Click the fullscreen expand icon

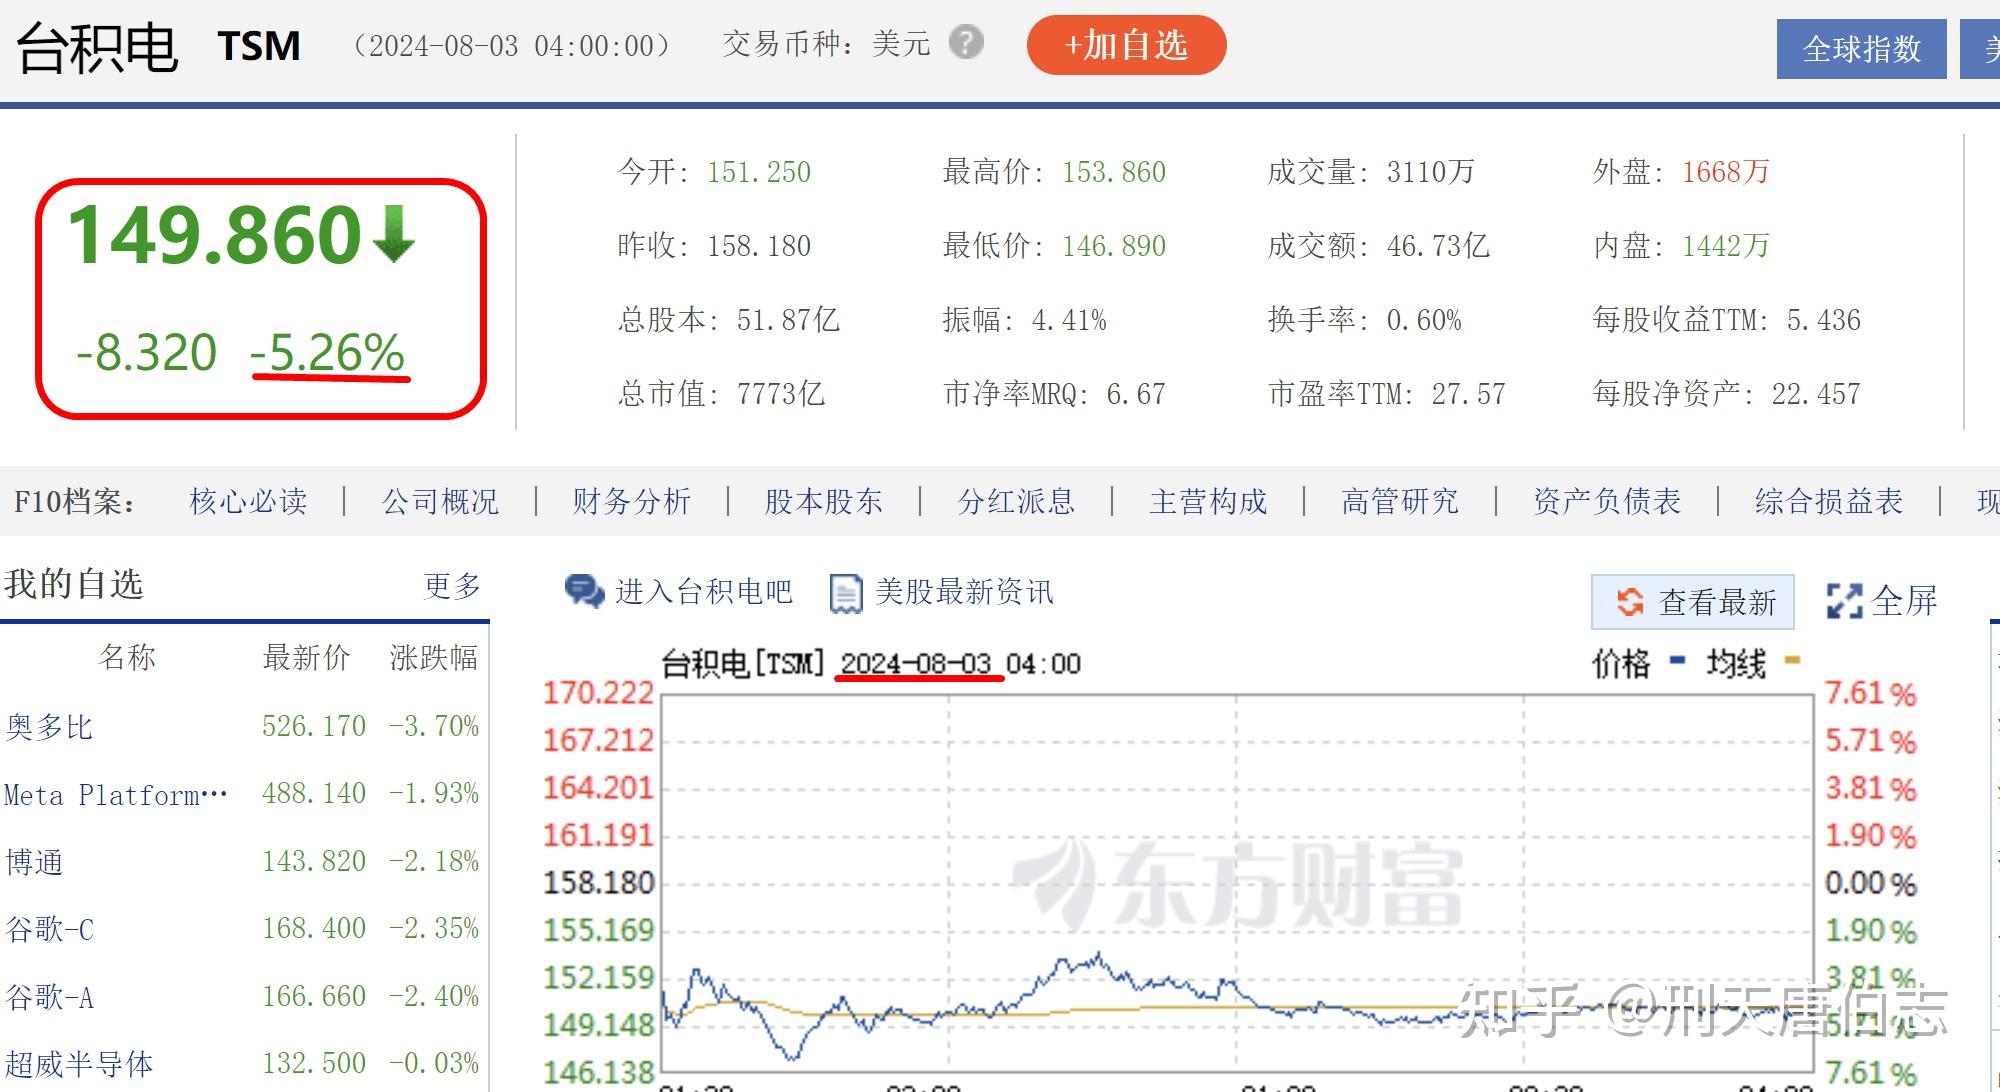coord(1844,601)
